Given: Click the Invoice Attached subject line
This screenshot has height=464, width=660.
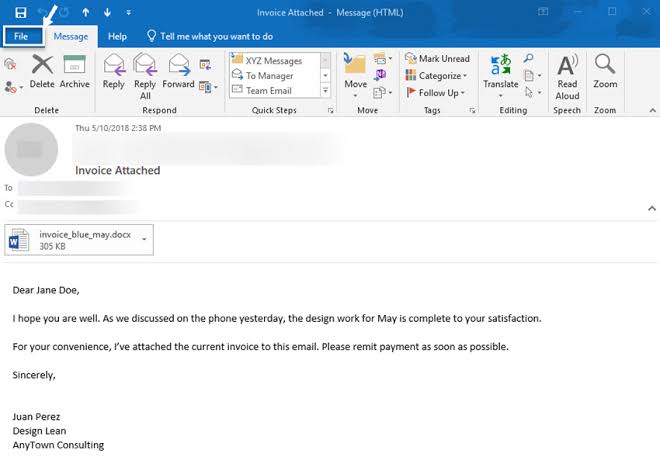Looking at the screenshot, I should pos(117,170).
